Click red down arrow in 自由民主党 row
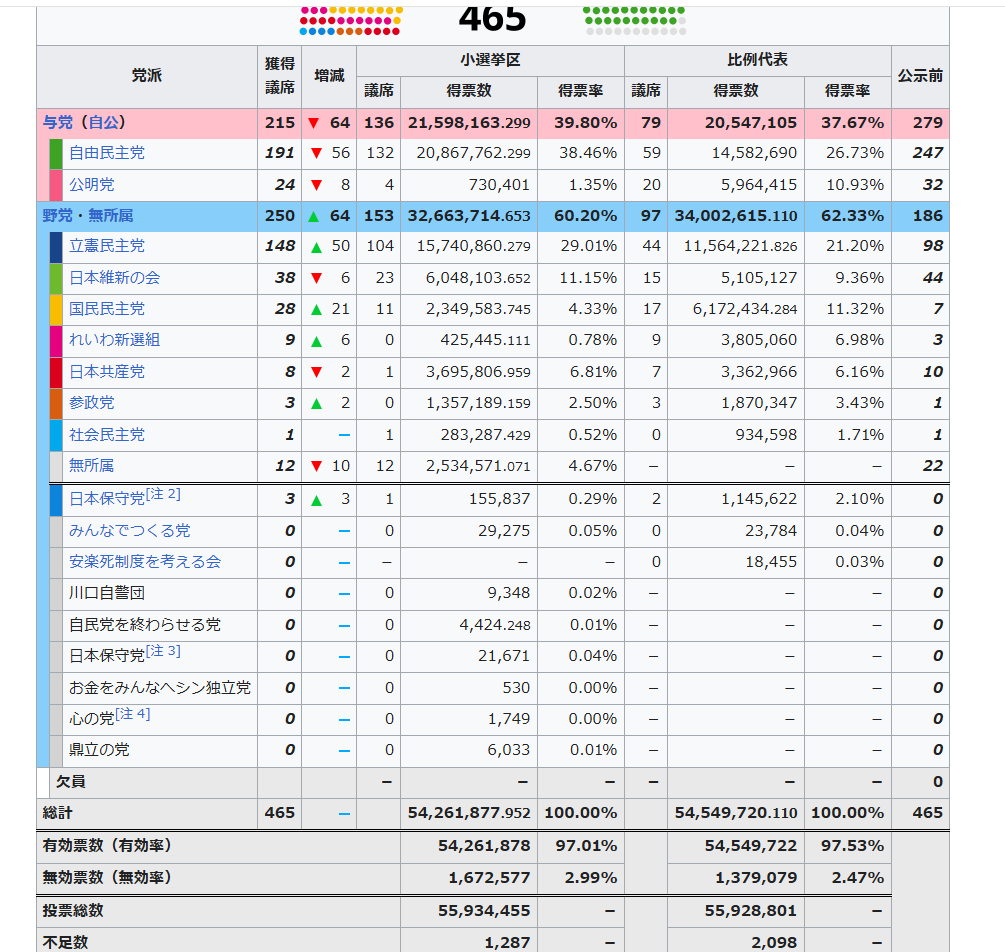Screen dimensions: 1005x952 click(x=316, y=154)
